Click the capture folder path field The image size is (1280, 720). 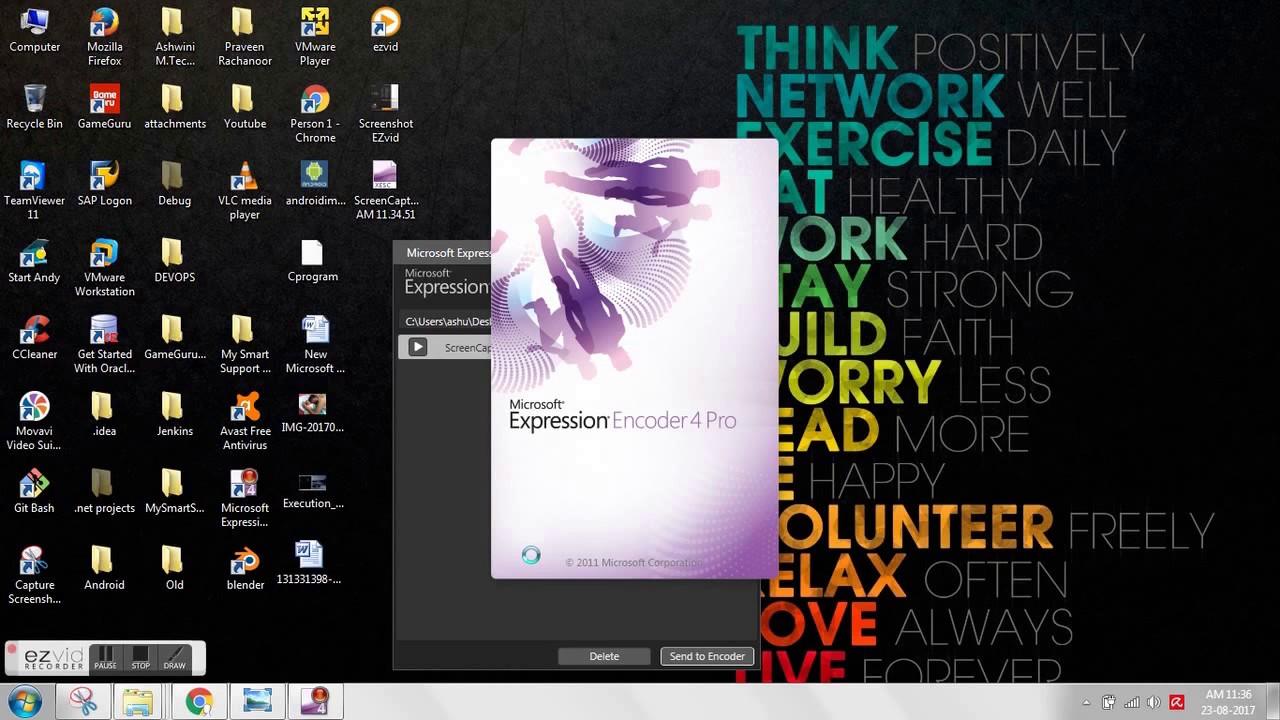447,321
